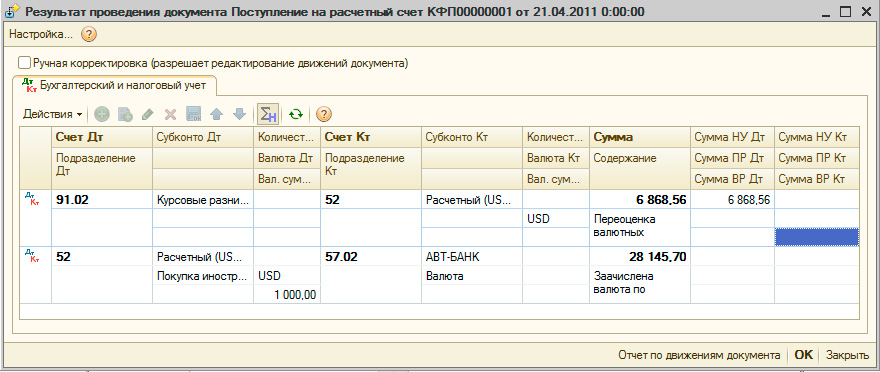Click the save record disk icon

click(194, 114)
